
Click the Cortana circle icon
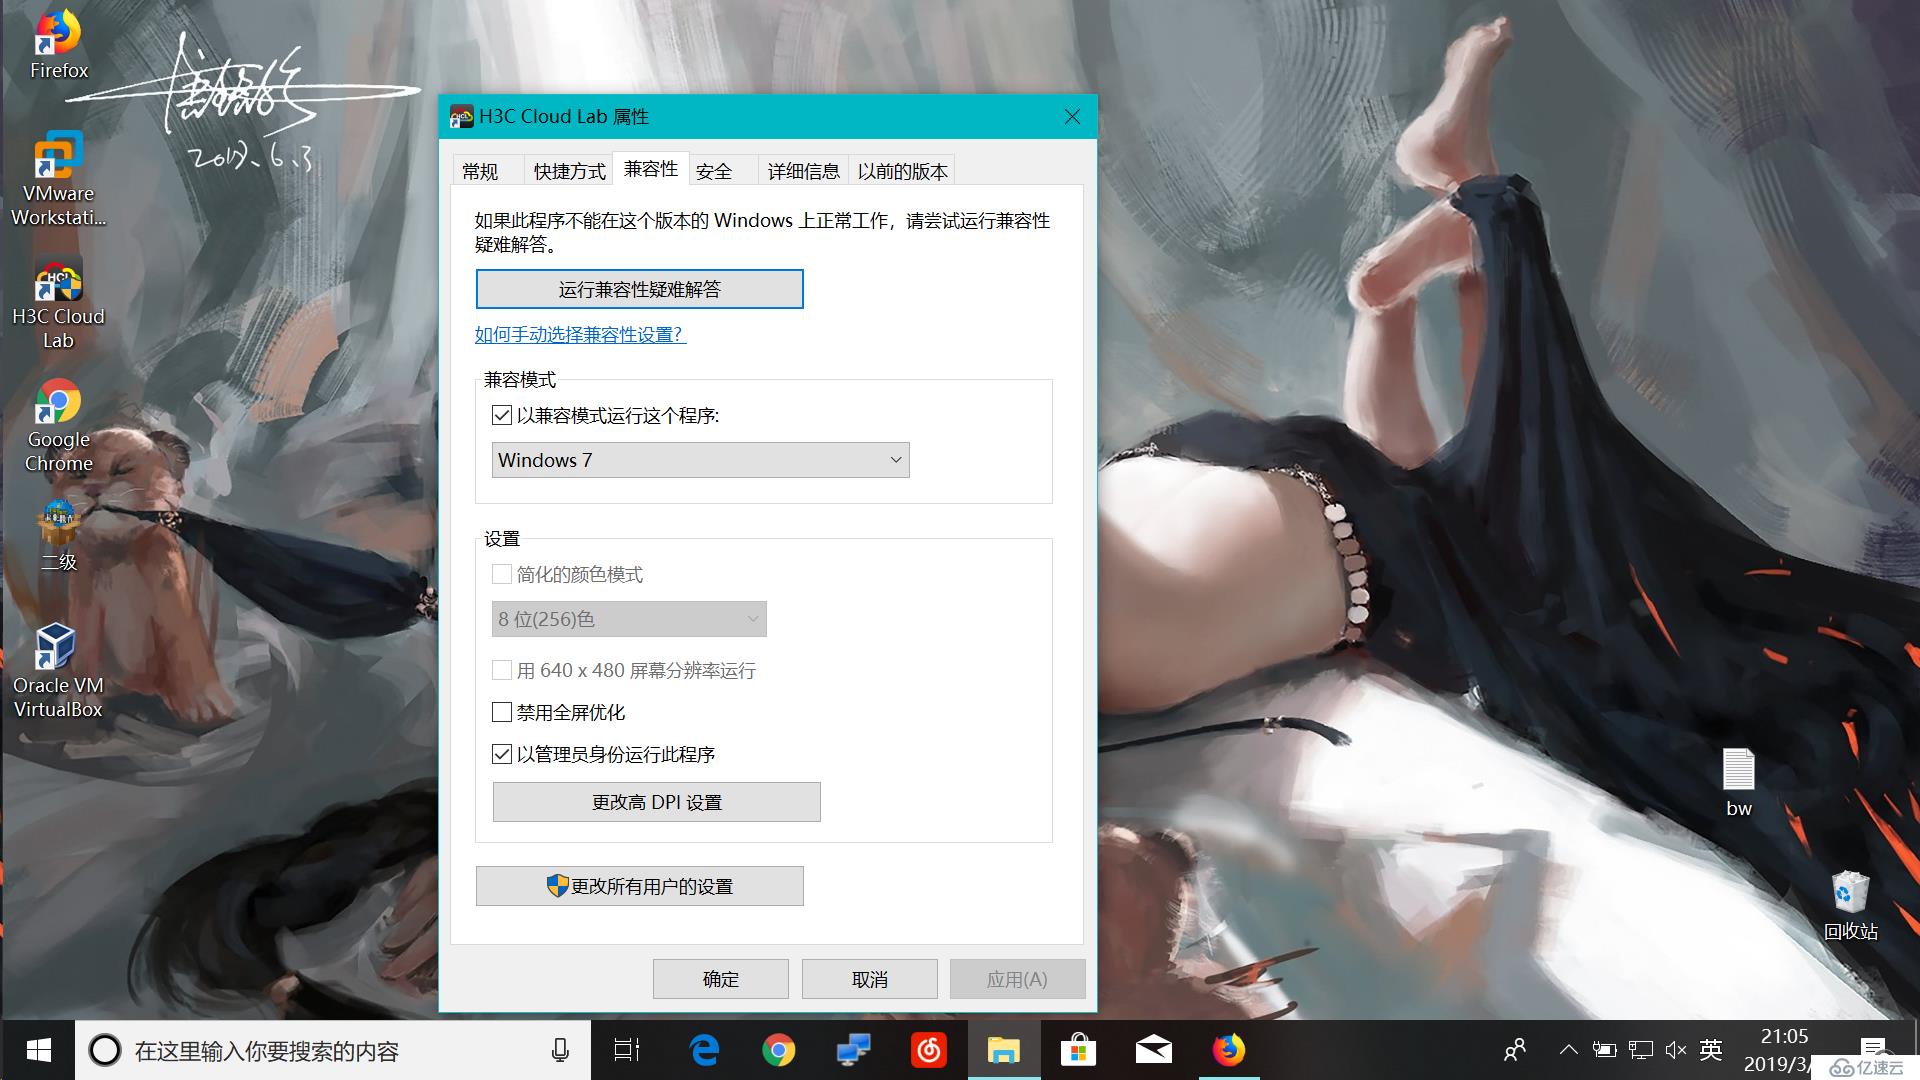(x=105, y=1050)
